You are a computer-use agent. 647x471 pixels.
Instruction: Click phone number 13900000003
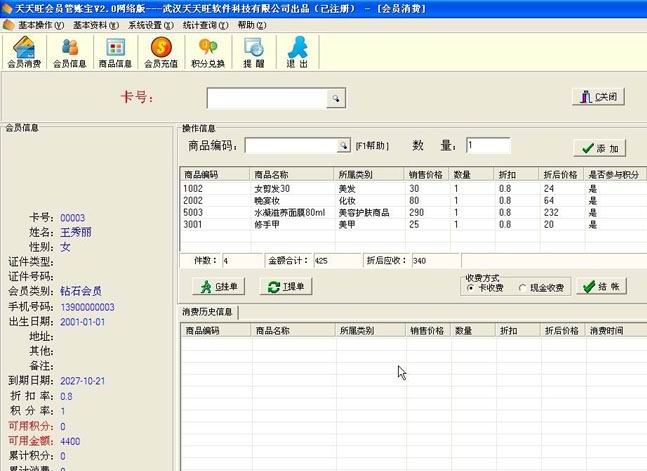[87, 307]
